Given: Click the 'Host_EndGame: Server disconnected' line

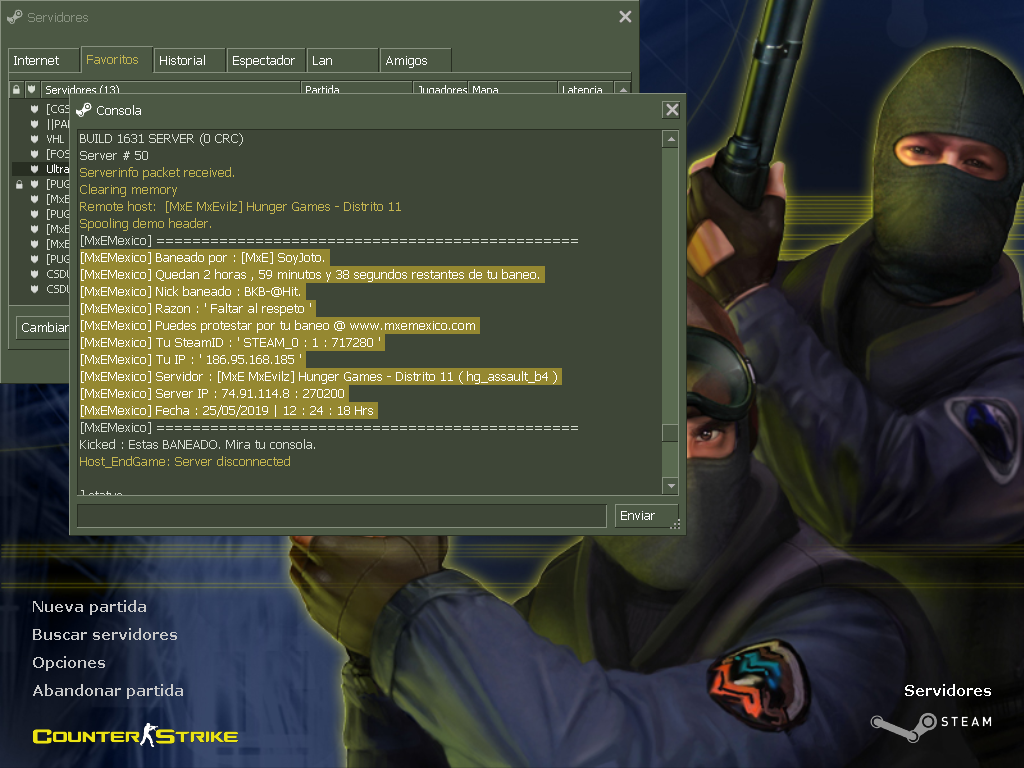Looking at the screenshot, I should coord(185,461).
